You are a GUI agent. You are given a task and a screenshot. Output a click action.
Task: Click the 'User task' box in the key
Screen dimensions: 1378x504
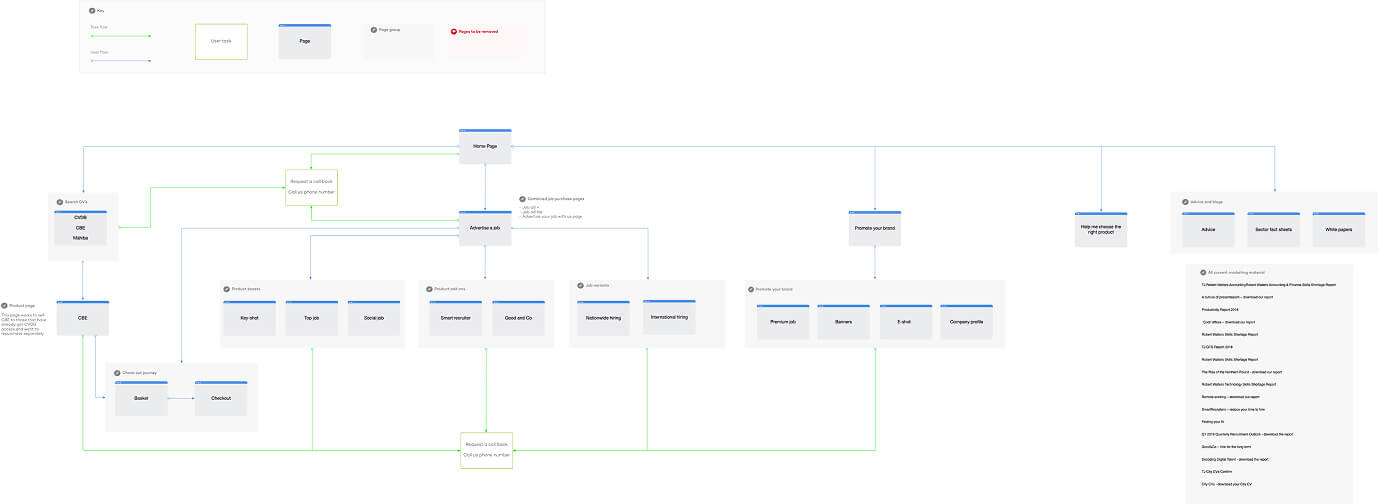(x=221, y=42)
